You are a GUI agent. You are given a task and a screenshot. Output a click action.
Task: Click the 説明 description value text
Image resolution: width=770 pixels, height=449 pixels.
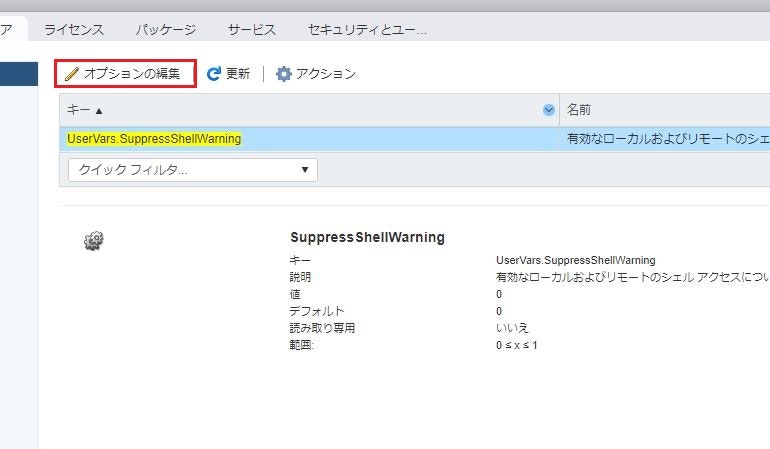point(632,277)
